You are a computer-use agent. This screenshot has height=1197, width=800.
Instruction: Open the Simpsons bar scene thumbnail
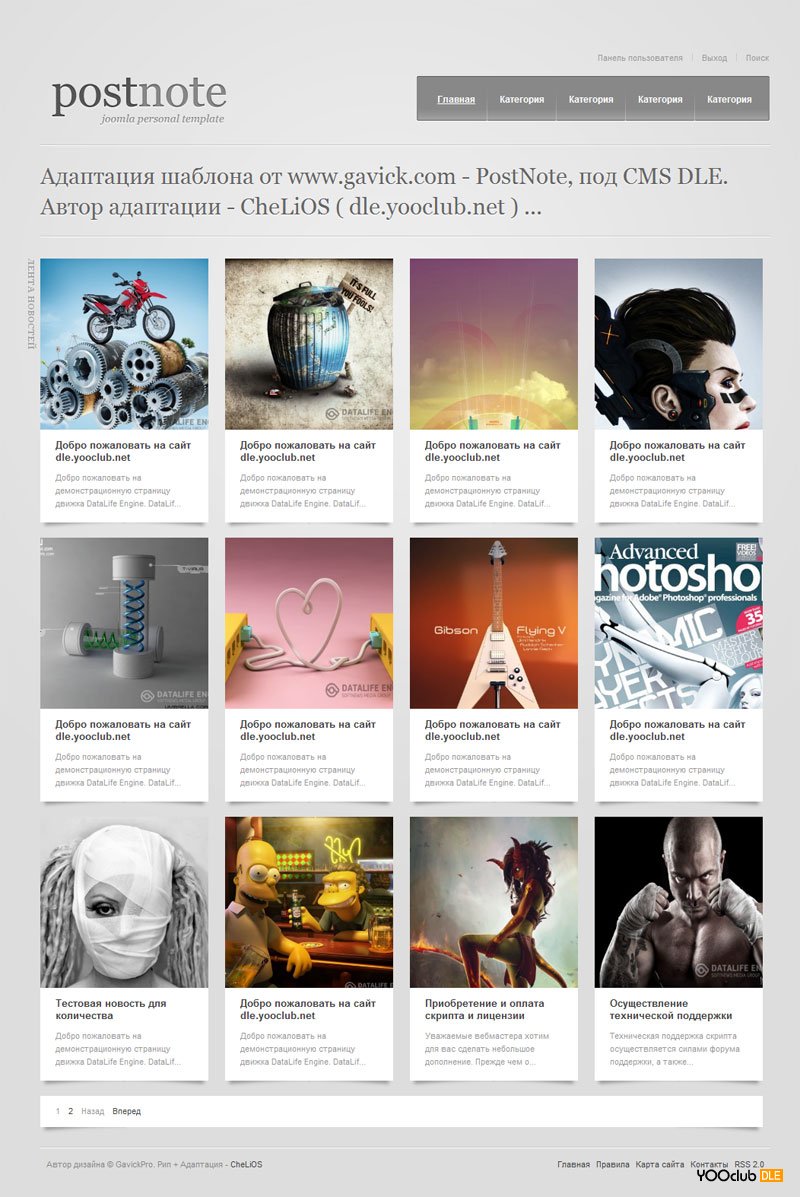(309, 902)
